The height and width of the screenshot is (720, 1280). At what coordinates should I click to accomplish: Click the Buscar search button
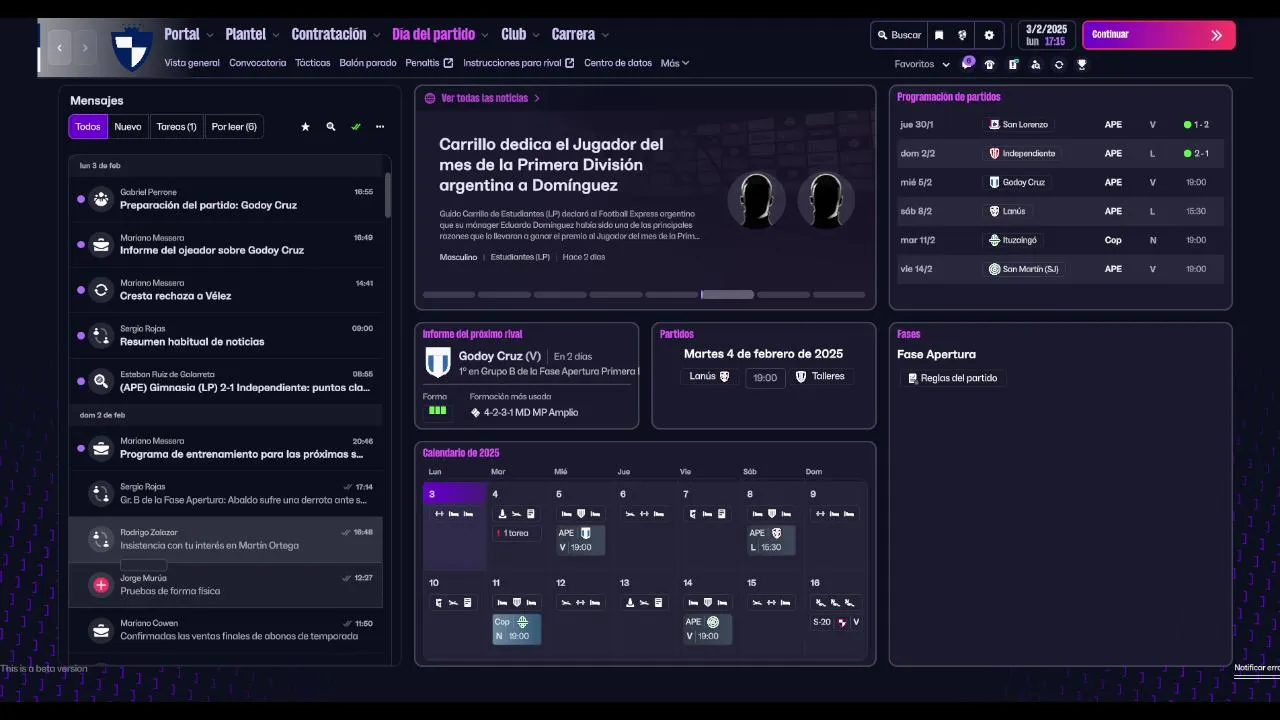pos(899,35)
